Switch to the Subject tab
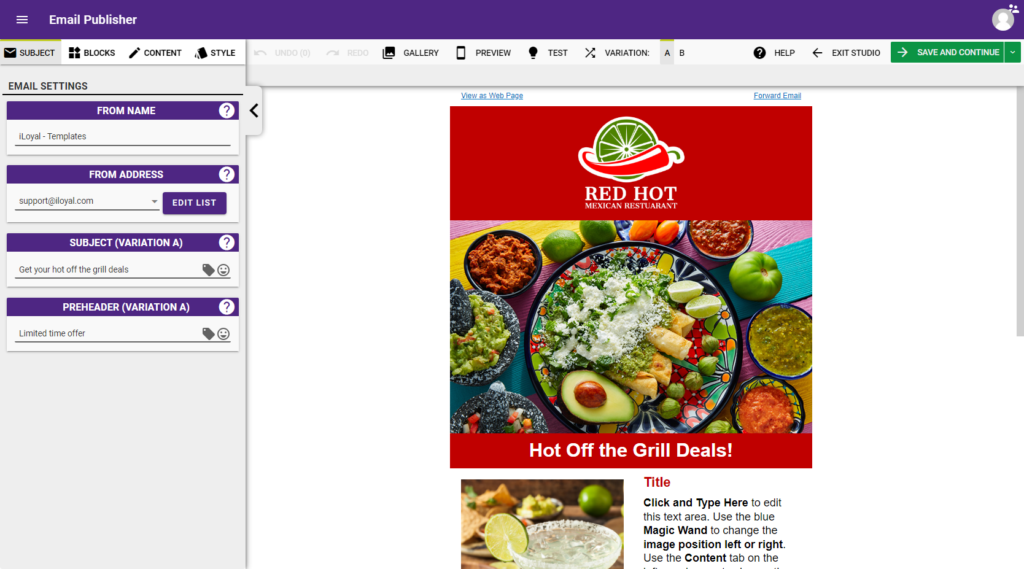1024x569 pixels. point(30,53)
